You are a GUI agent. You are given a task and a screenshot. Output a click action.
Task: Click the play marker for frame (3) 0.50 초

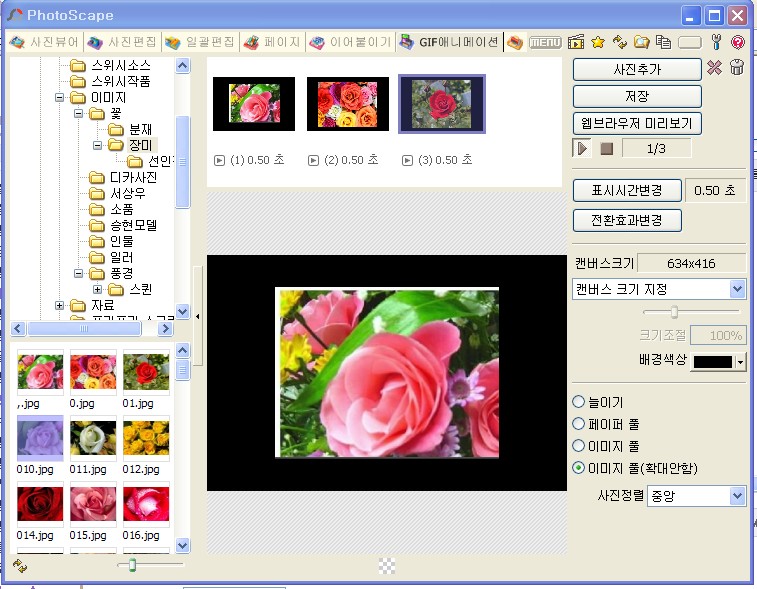coord(407,160)
